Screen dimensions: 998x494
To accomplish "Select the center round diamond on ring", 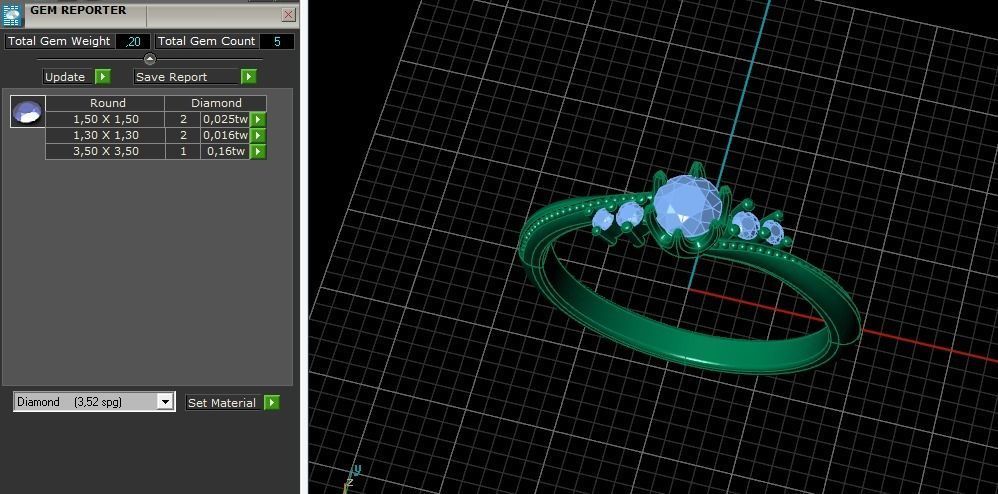I will (x=687, y=207).
